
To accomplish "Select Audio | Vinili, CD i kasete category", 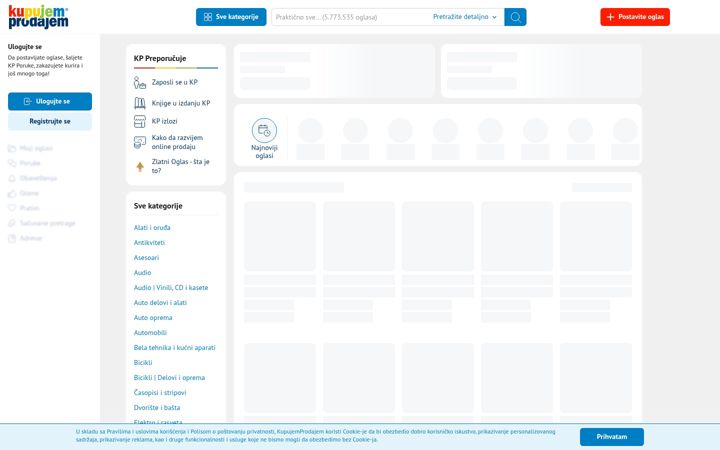I will (171, 287).
